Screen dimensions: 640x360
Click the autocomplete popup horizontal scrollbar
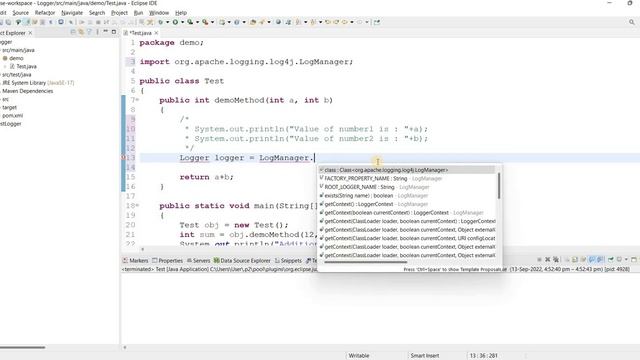click(x=365, y=262)
